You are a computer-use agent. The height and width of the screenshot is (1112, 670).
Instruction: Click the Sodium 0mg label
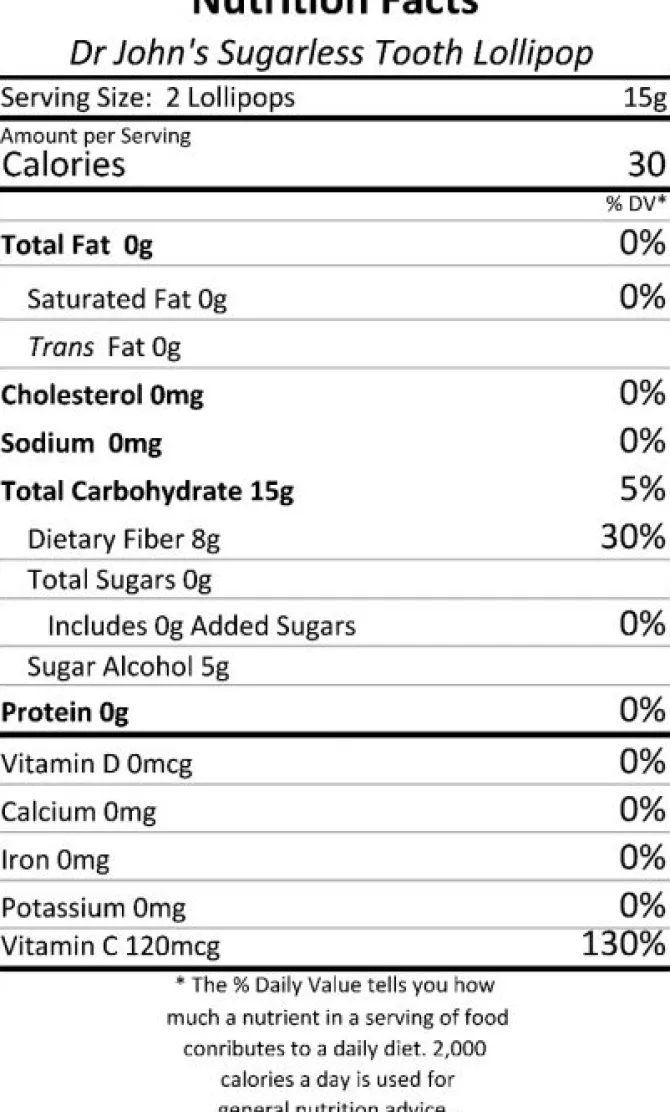point(82,443)
